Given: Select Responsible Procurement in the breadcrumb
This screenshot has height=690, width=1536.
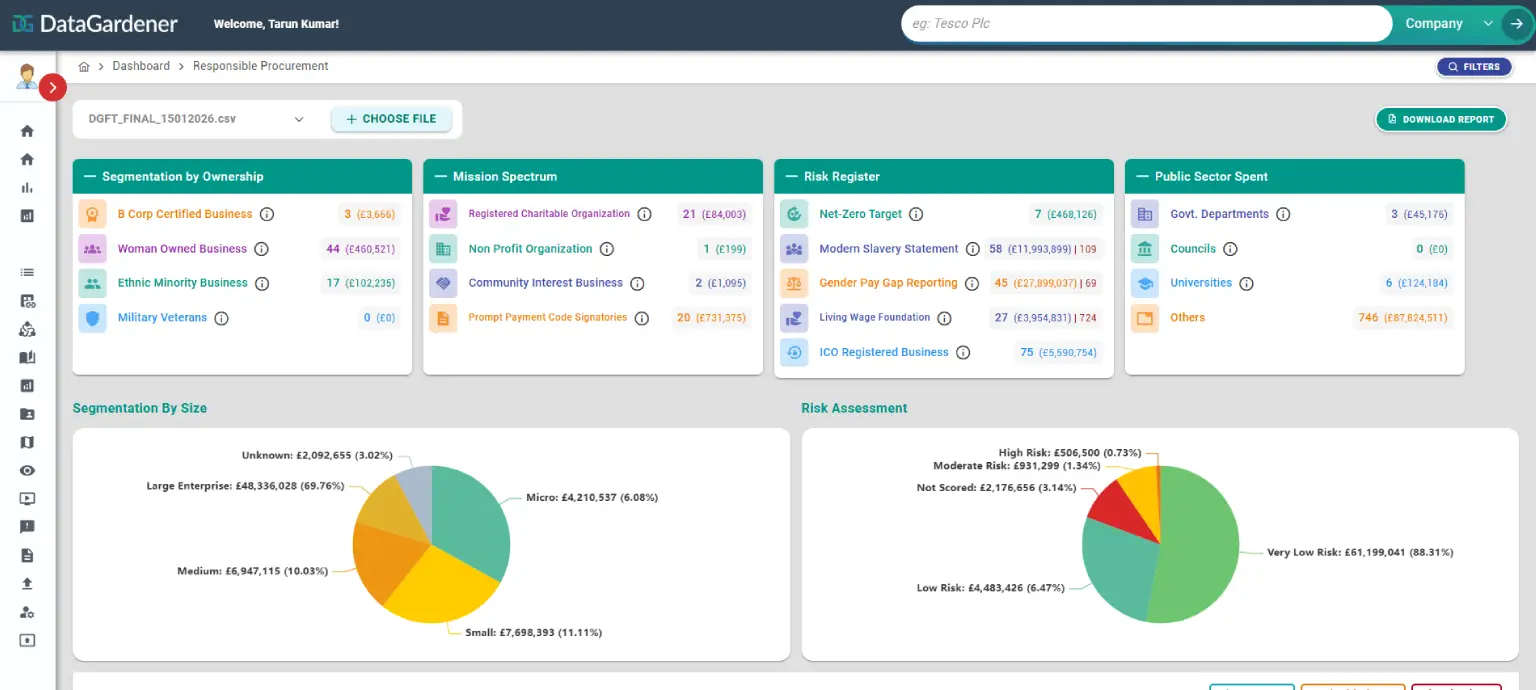Looking at the screenshot, I should (260, 65).
